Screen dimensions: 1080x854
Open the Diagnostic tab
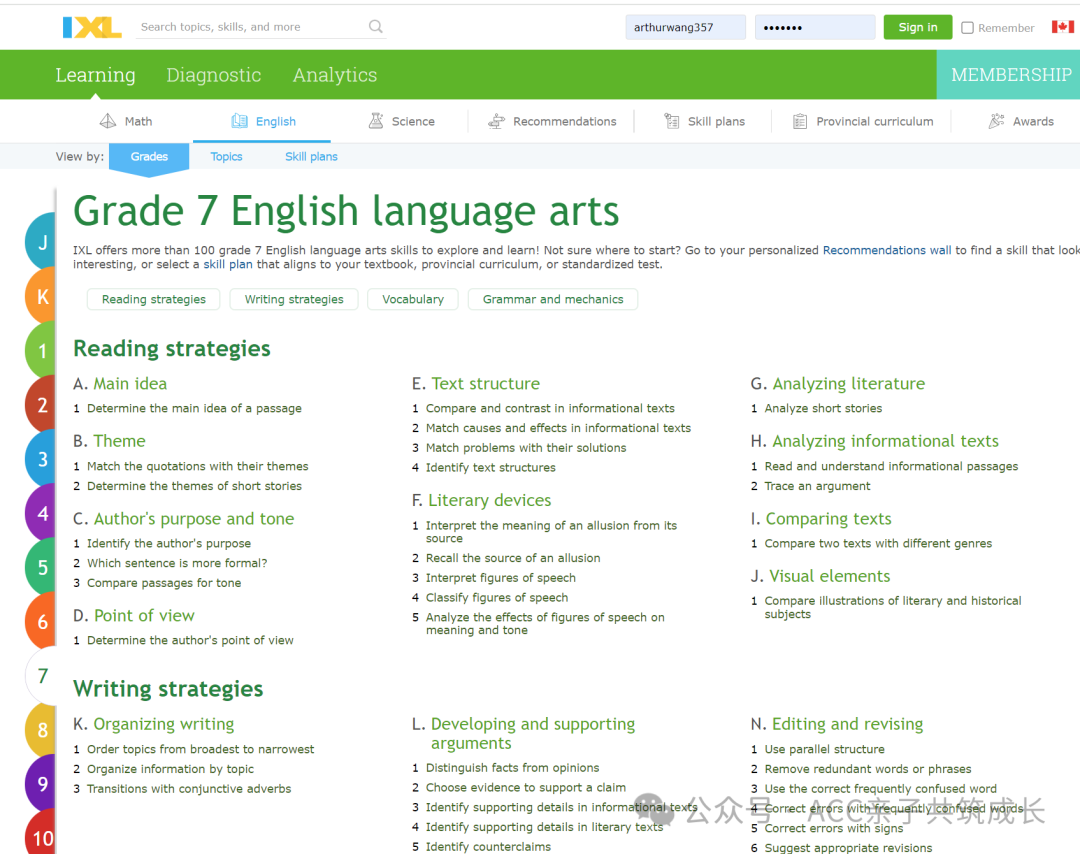click(214, 74)
